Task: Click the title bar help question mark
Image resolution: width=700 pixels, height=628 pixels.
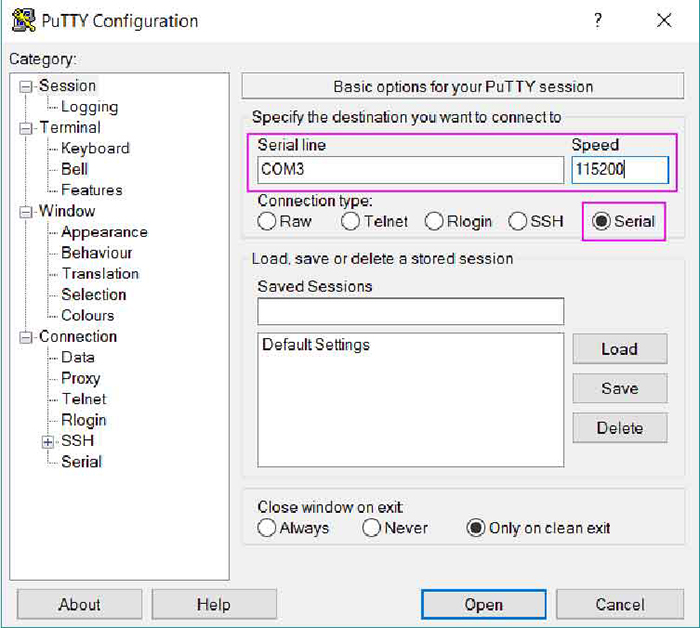Action: pos(598,21)
